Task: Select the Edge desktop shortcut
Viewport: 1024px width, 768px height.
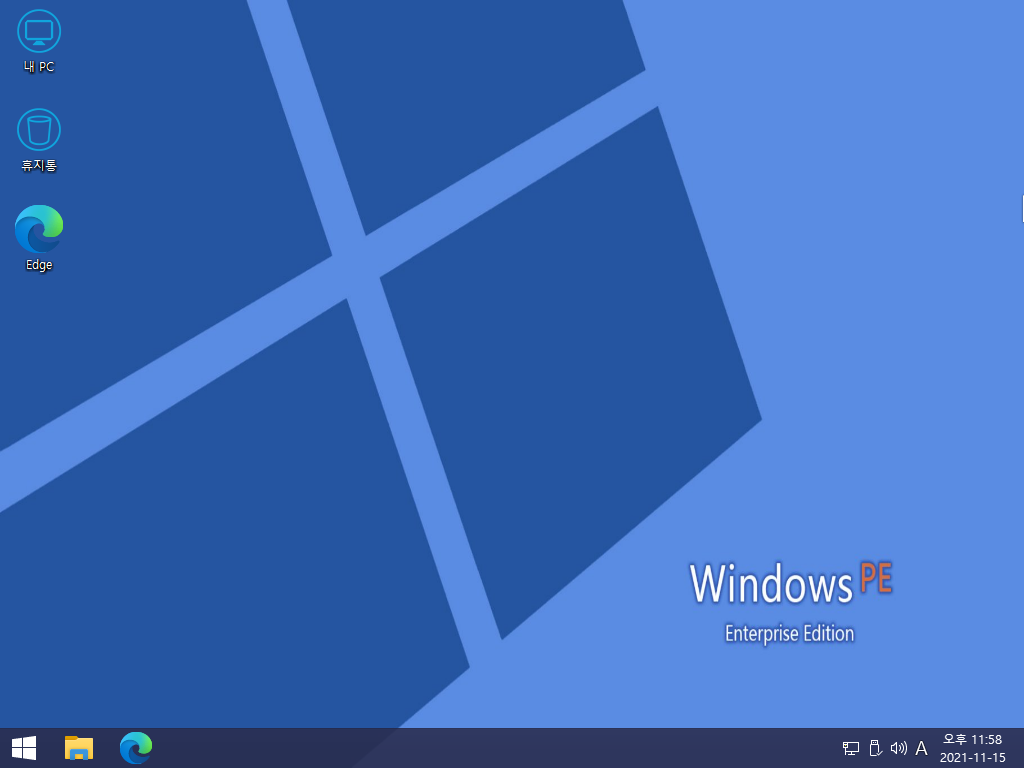Action: coord(39,238)
